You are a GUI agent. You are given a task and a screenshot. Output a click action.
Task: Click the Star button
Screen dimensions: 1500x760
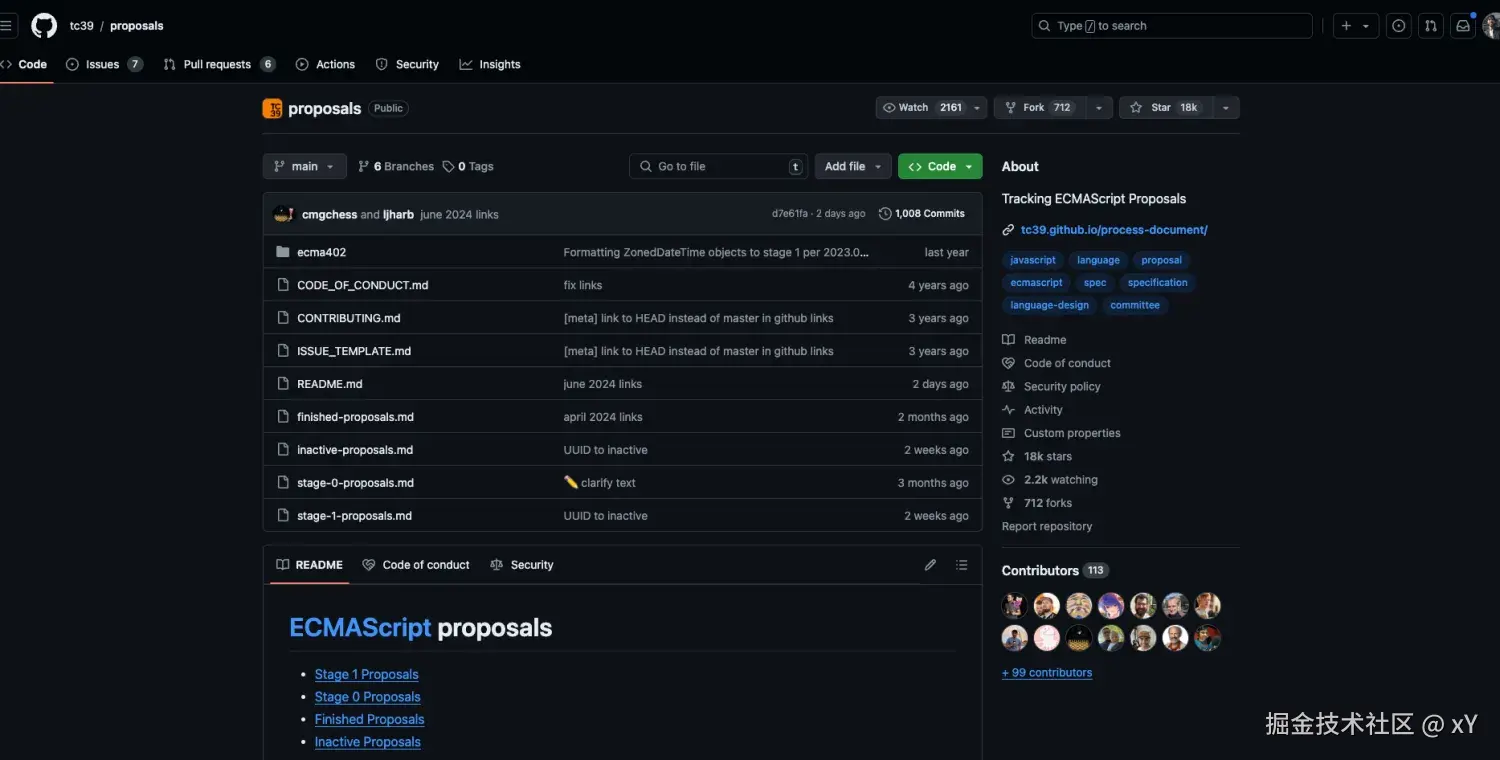pos(1165,108)
